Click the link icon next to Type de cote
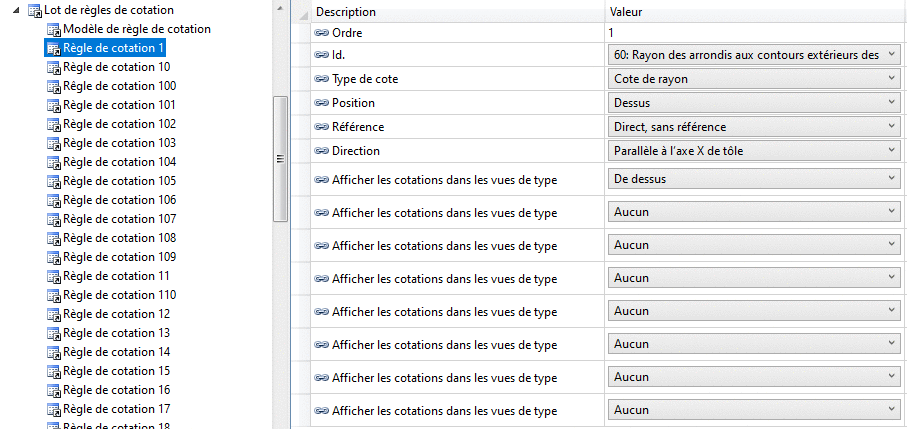This screenshot has width=907, height=429. [x=322, y=79]
